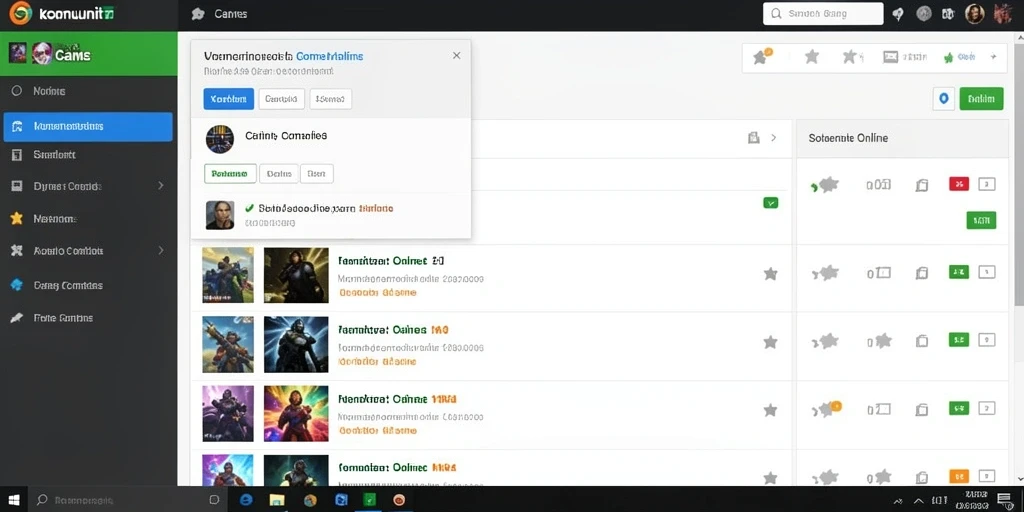This screenshot has width=1024, height=512.
Task: Click the circle icon beside Nodiete in sidebar
Action: (17, 91)
